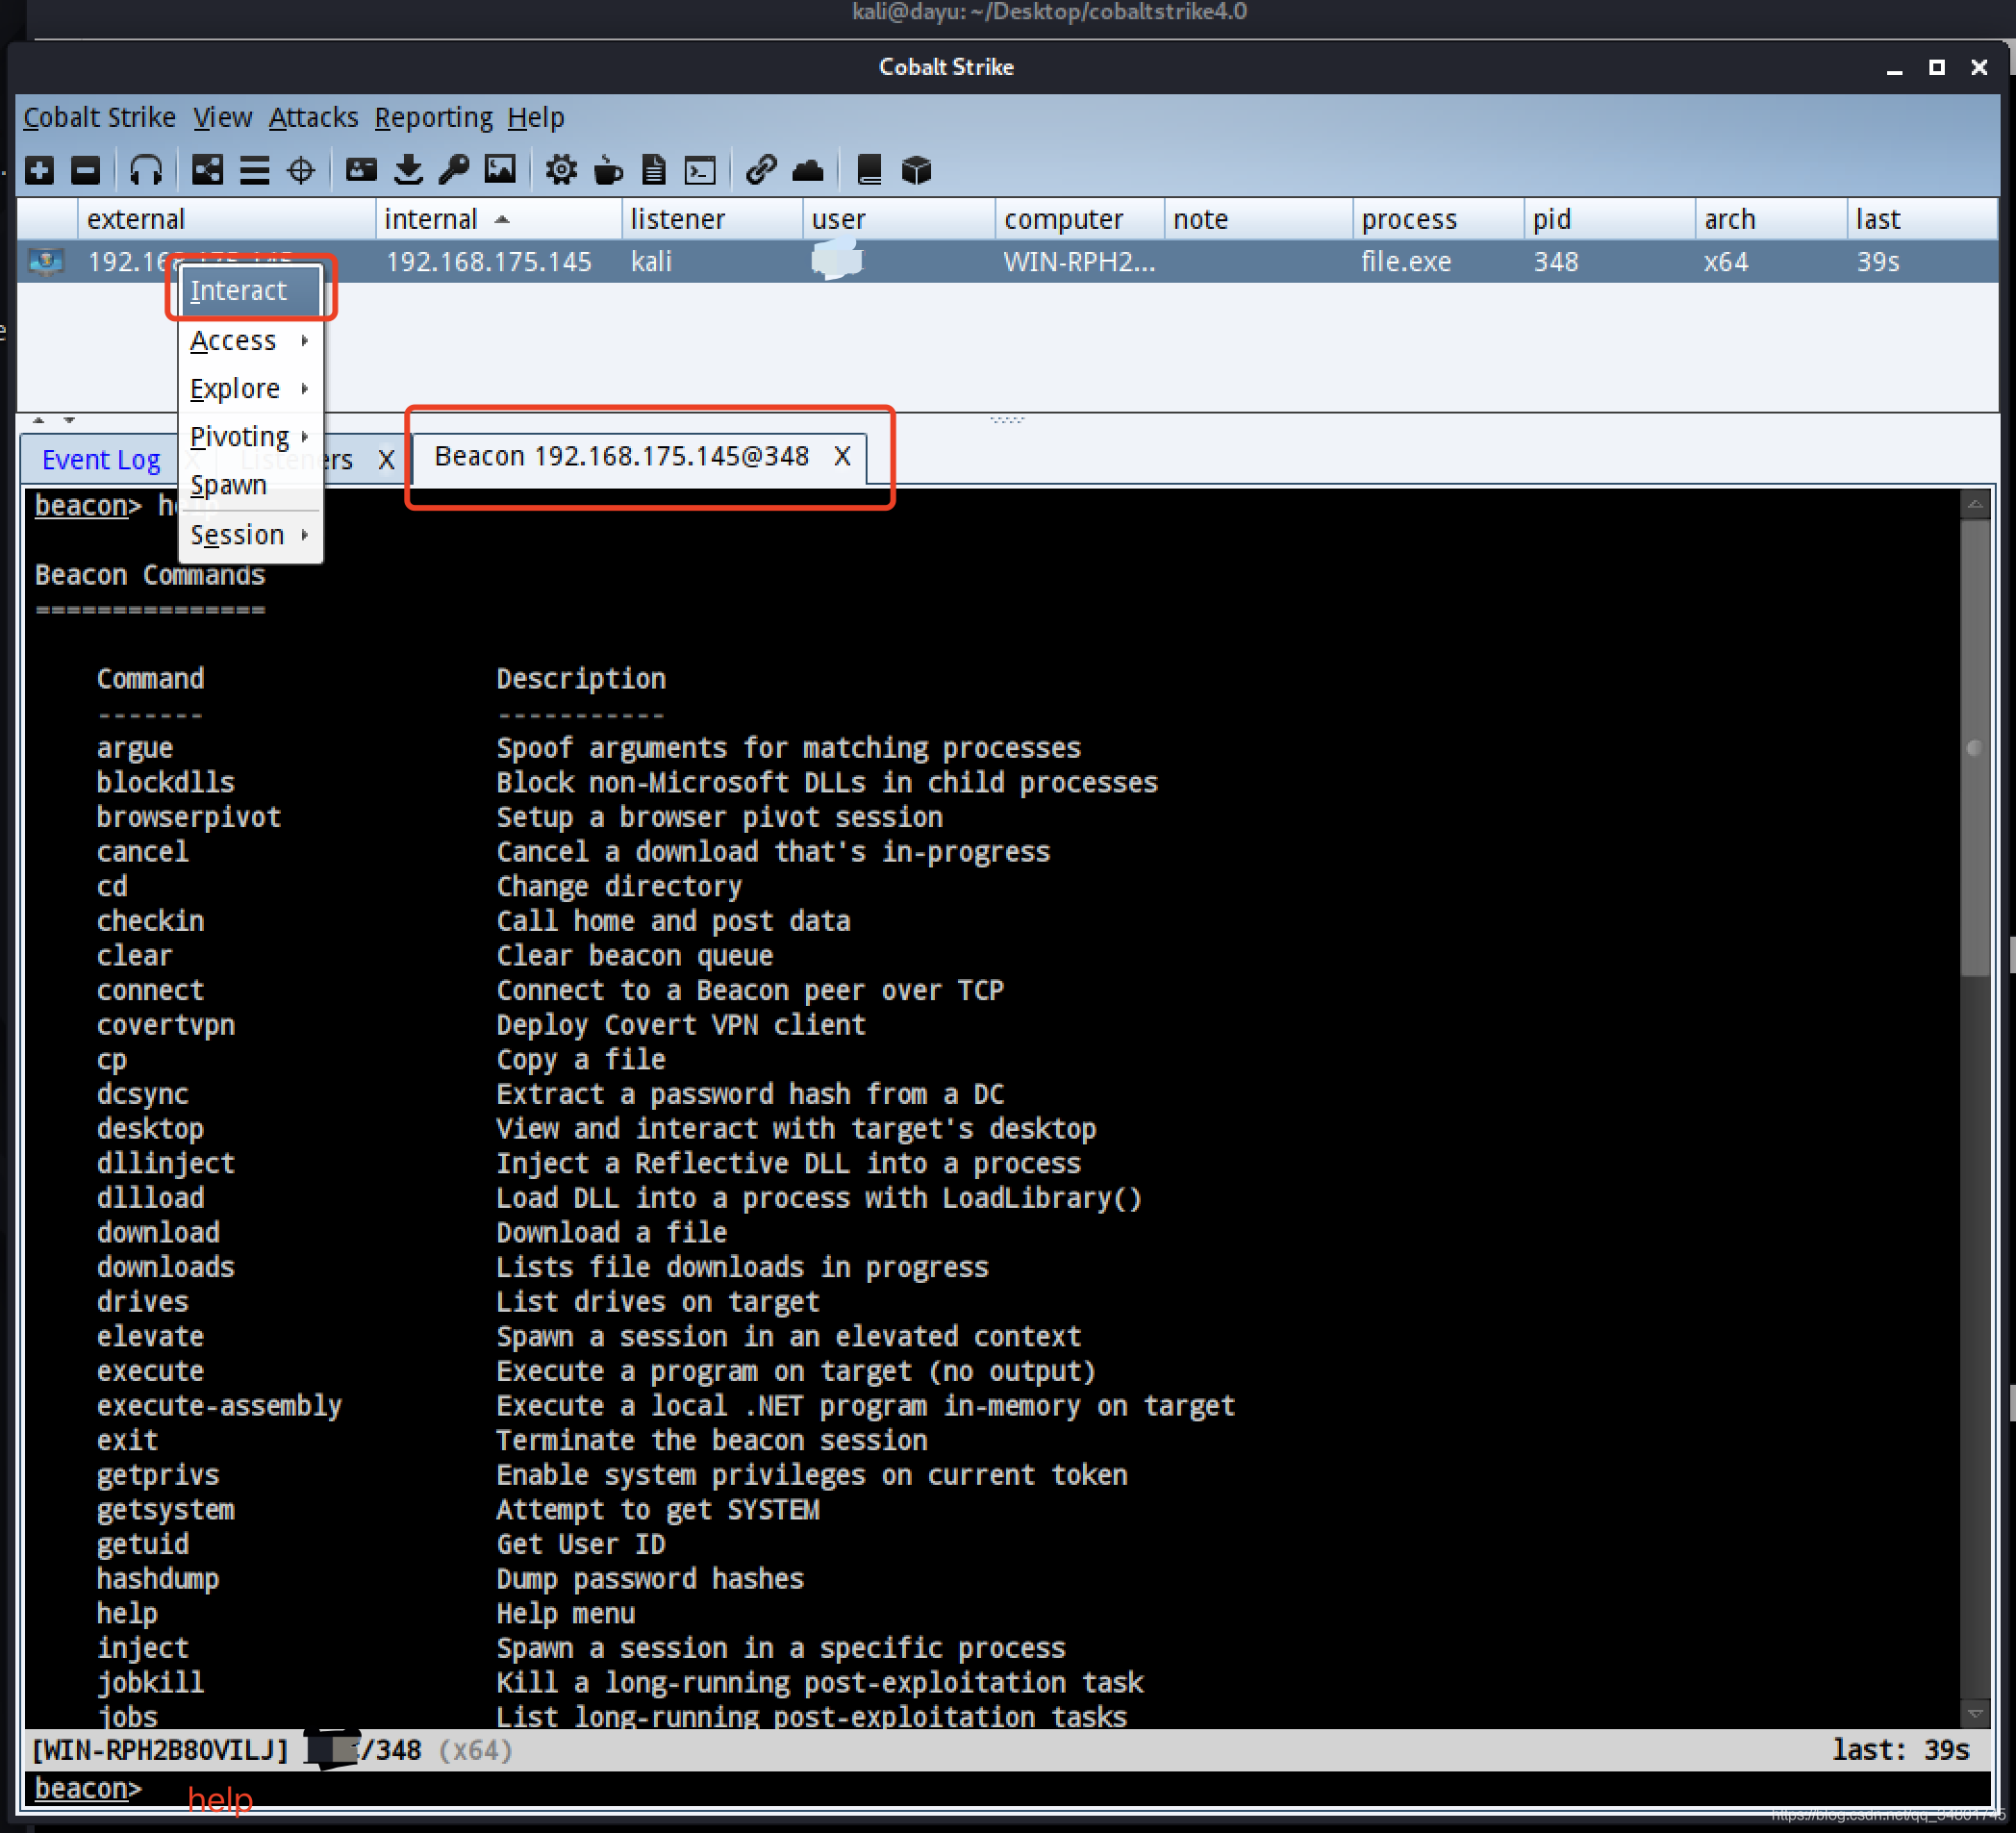Image resolution: width=2016 pixels, height=1833 pixels.
Task: Open keystrokes viewer with the key icon
Action: tap(454, 171)
